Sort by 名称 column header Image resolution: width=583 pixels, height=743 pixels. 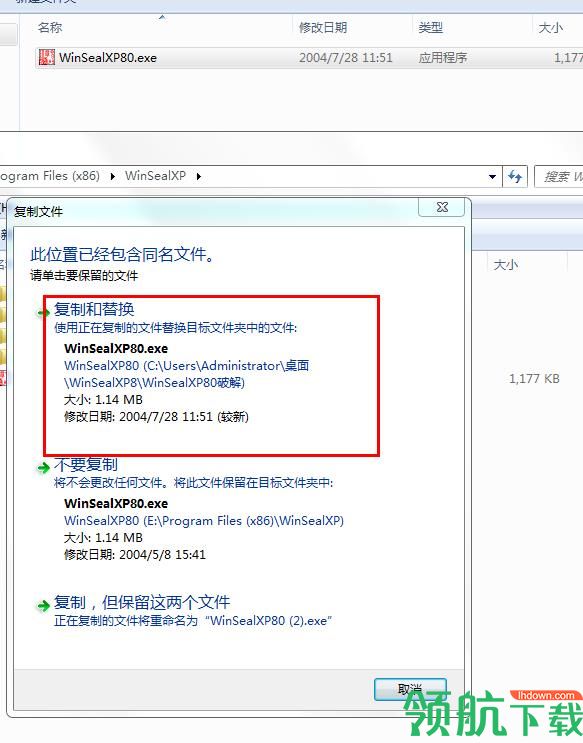point(50,27)
